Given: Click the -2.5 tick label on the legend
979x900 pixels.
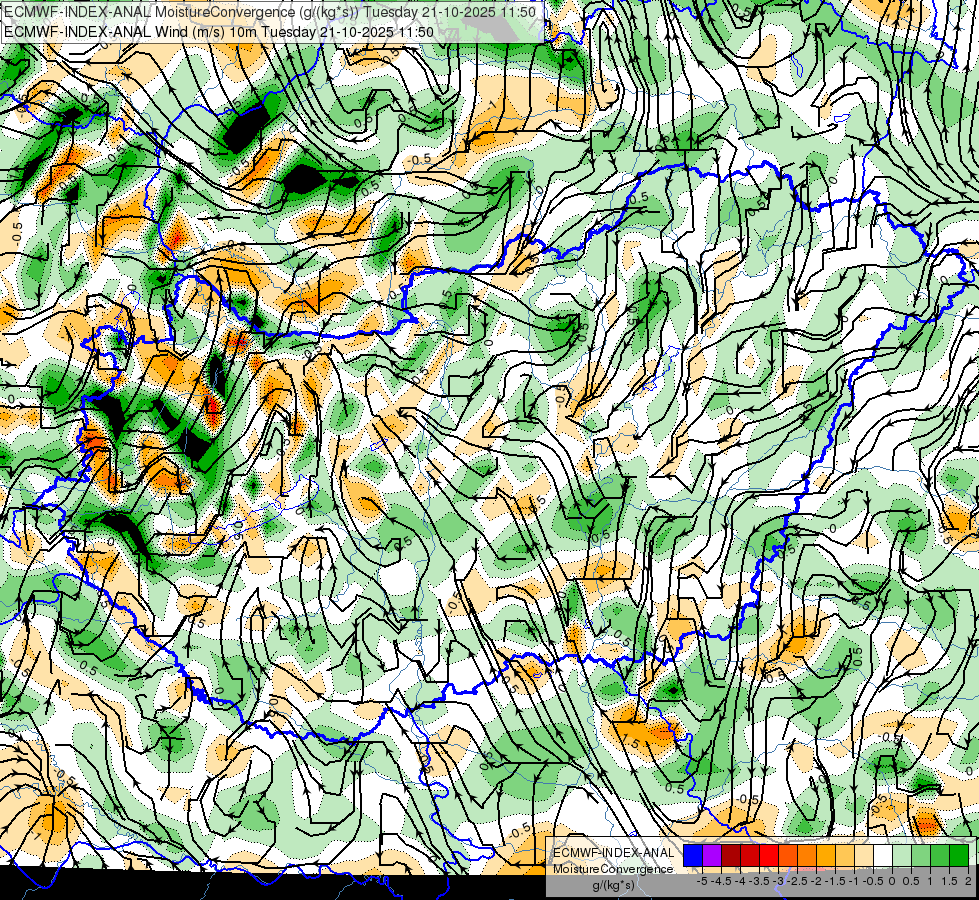Looking at the screenshot, I should pos(797,881).
